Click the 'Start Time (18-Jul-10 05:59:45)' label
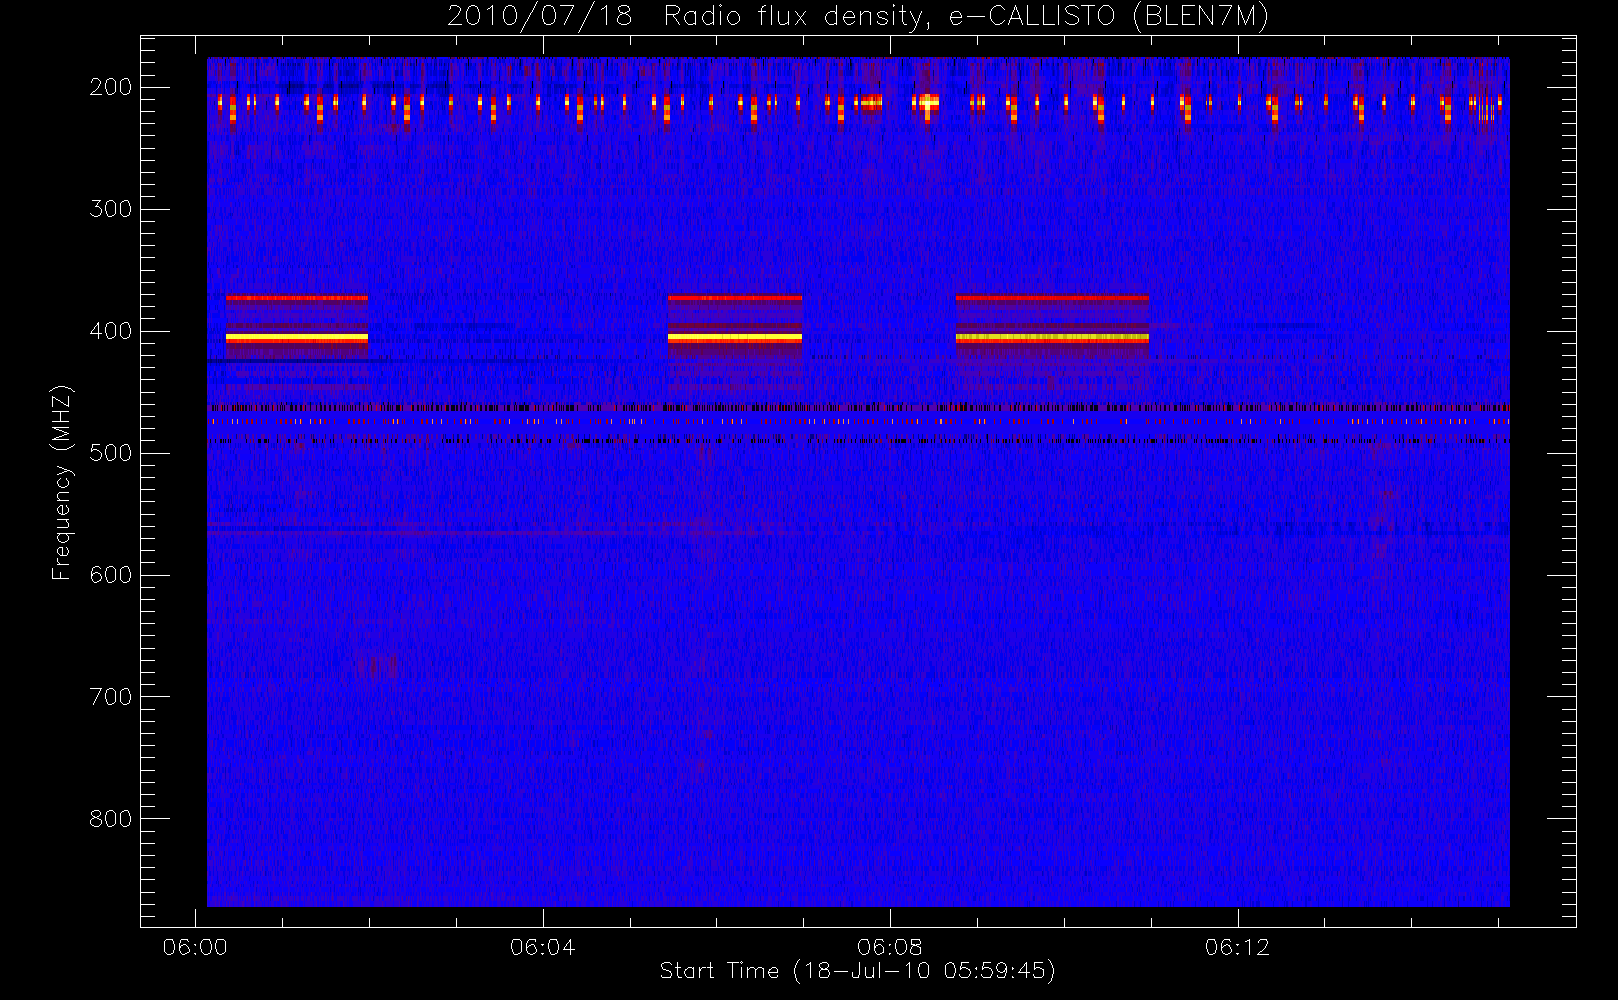Viewport: 1618px width, 1000px height. tap(857, 971)
